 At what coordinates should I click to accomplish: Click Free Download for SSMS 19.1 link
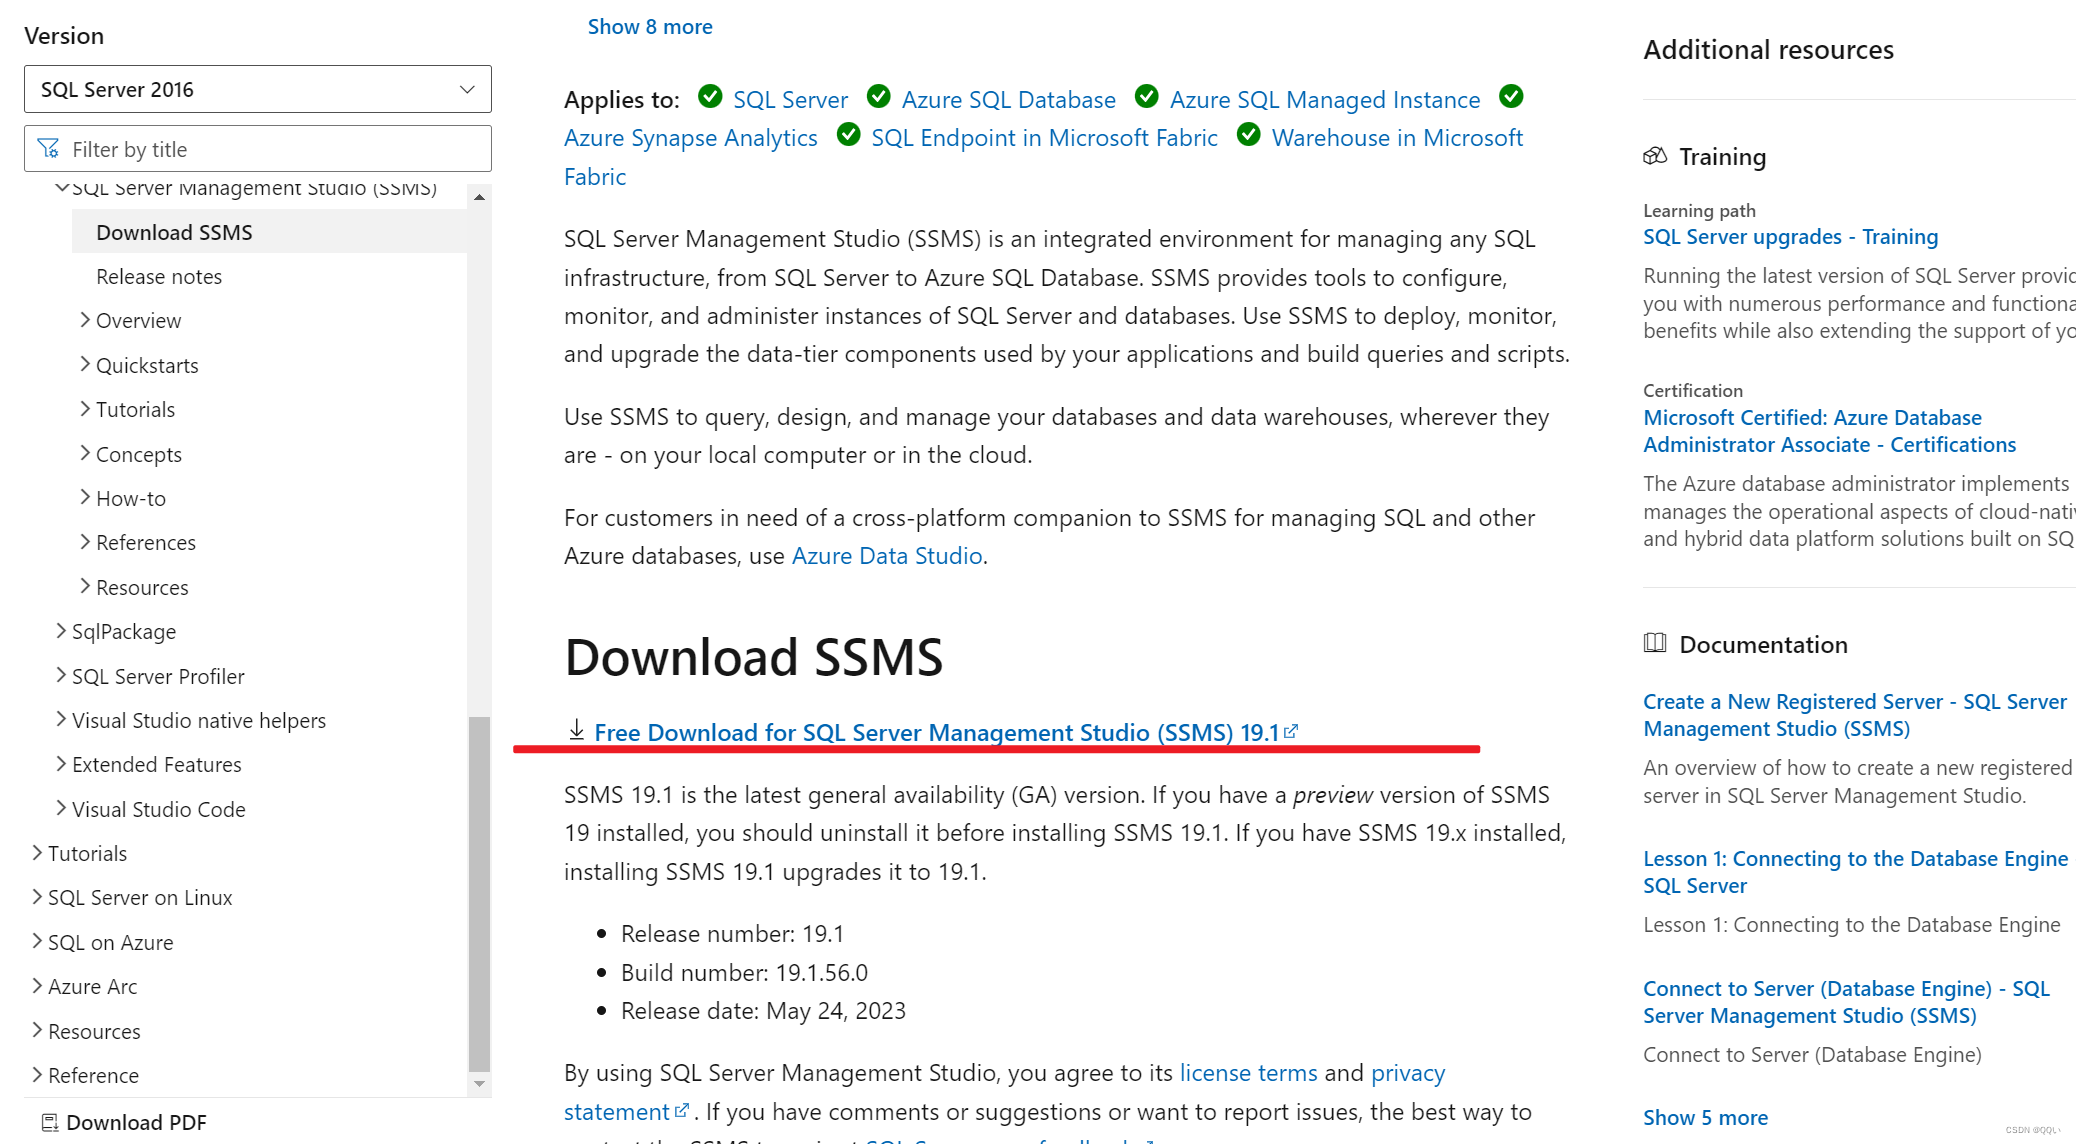tap(937, 733)
